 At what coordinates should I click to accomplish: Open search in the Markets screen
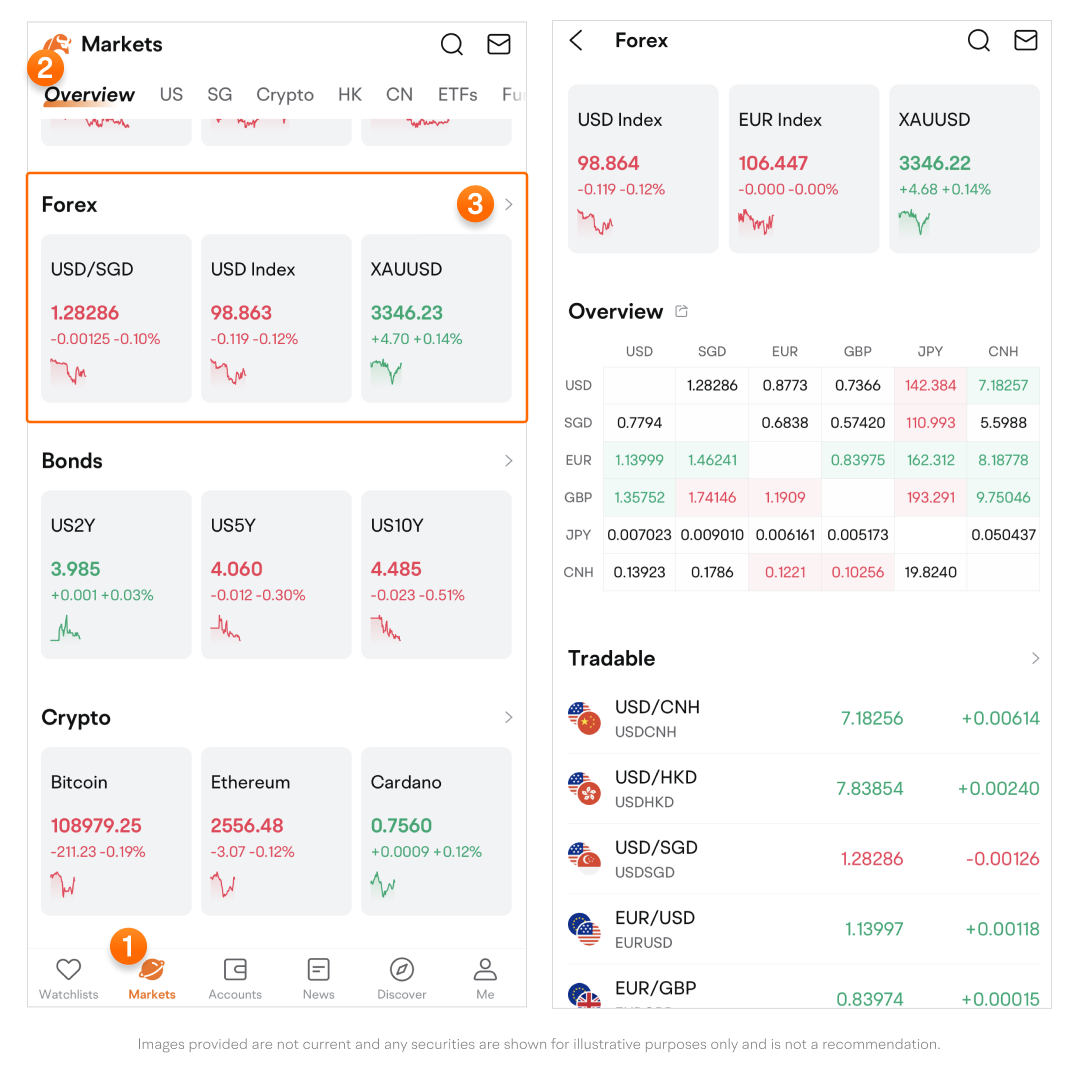click(x=452, y=44)
